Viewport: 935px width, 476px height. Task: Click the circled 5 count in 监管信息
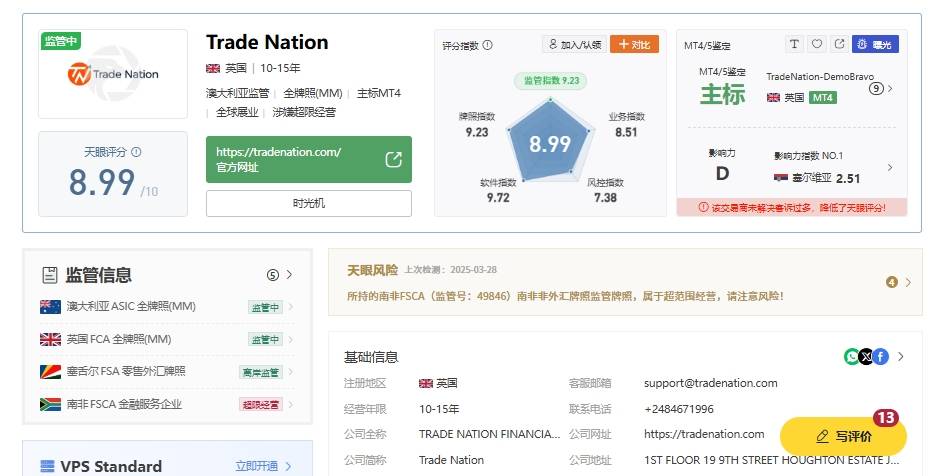point(273,275)
